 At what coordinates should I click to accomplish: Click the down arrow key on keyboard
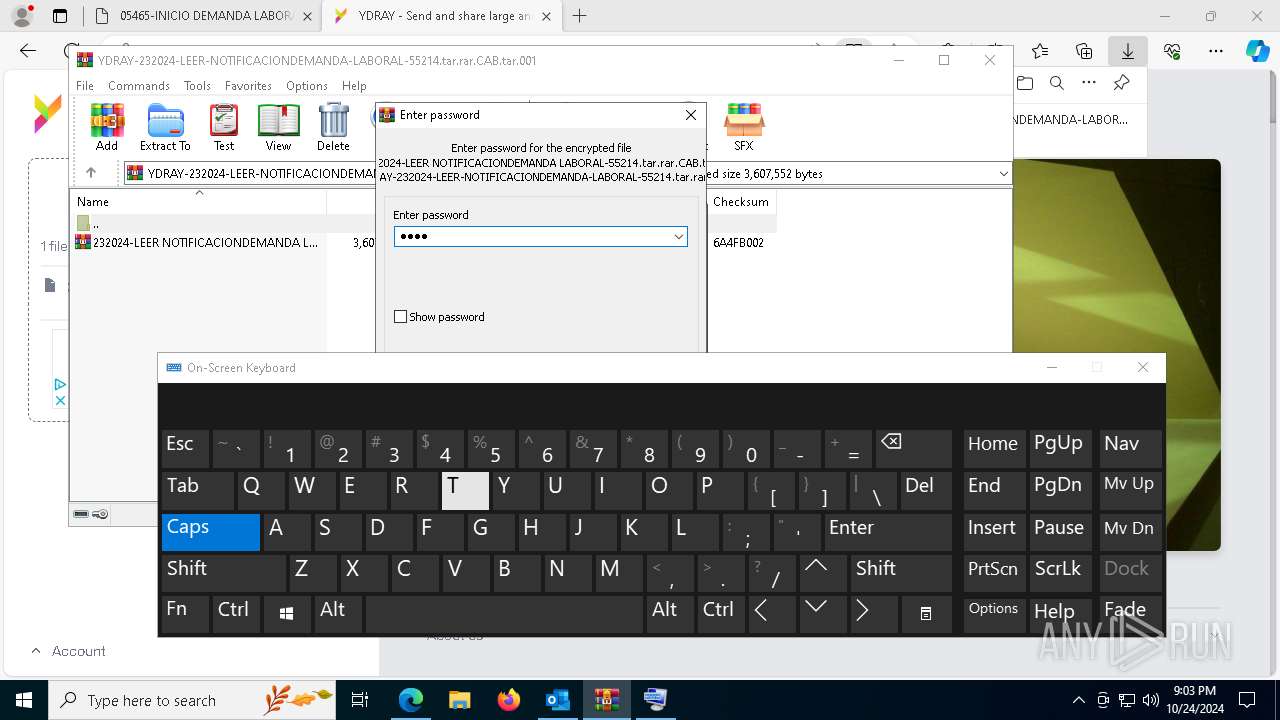[823, 614]
